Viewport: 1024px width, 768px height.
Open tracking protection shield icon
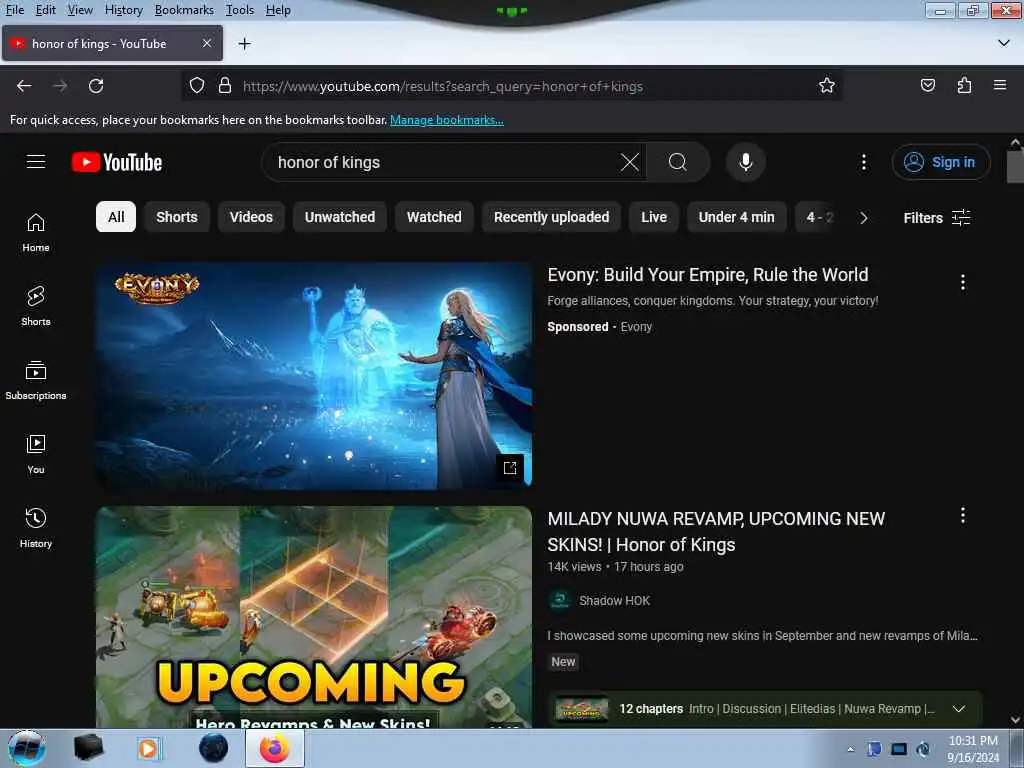click(x=197, y=86)
